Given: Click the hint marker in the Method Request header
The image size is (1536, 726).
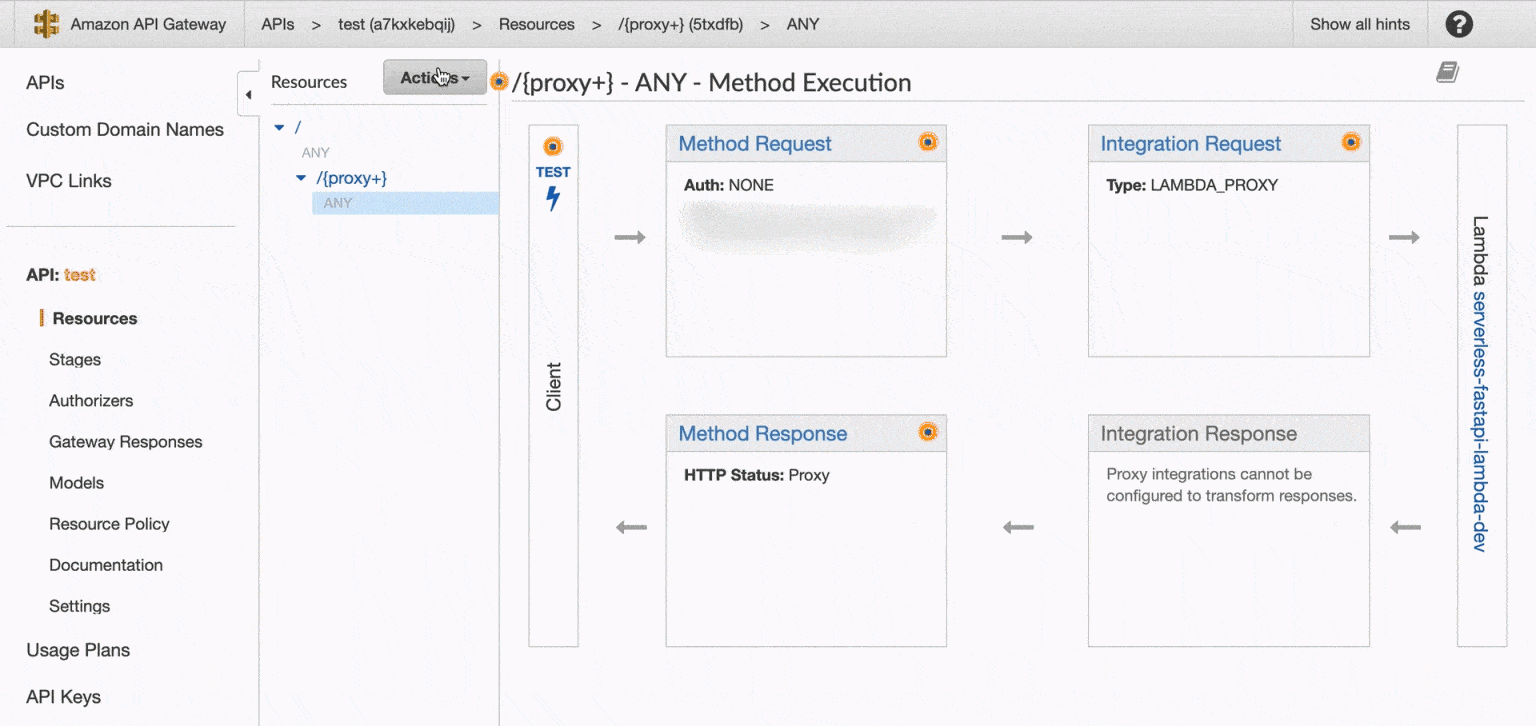Looking at the screenshot, I should coord(928,143).
